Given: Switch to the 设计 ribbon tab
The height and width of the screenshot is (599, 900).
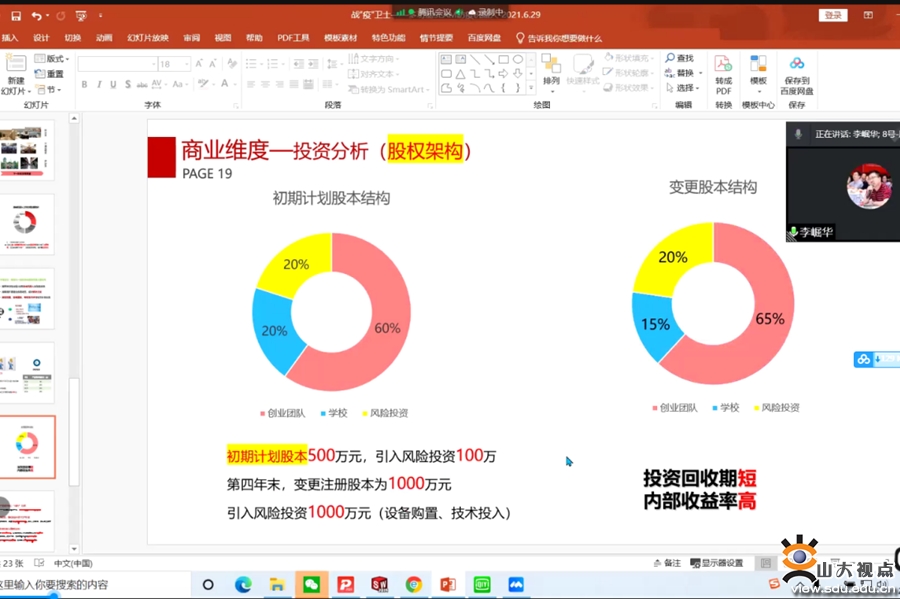Looking at the screenshot, I should (x=41, y=38).
